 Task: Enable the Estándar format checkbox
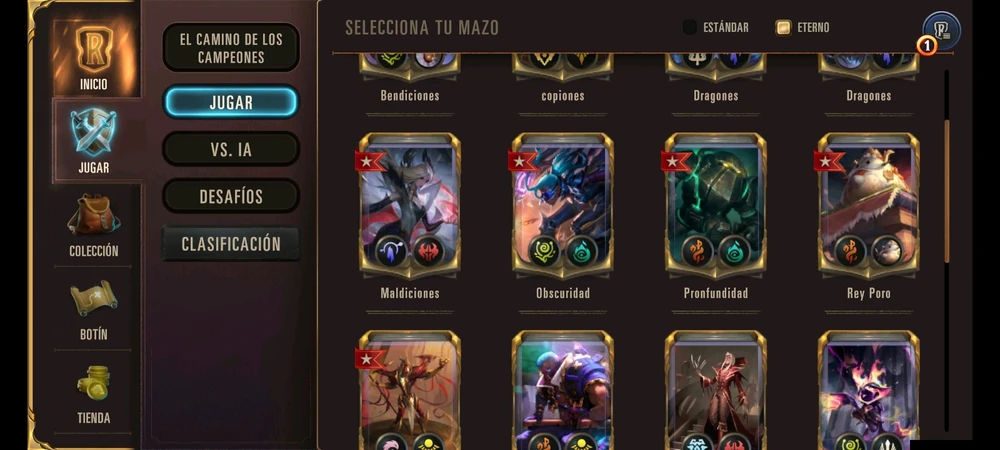689,27
